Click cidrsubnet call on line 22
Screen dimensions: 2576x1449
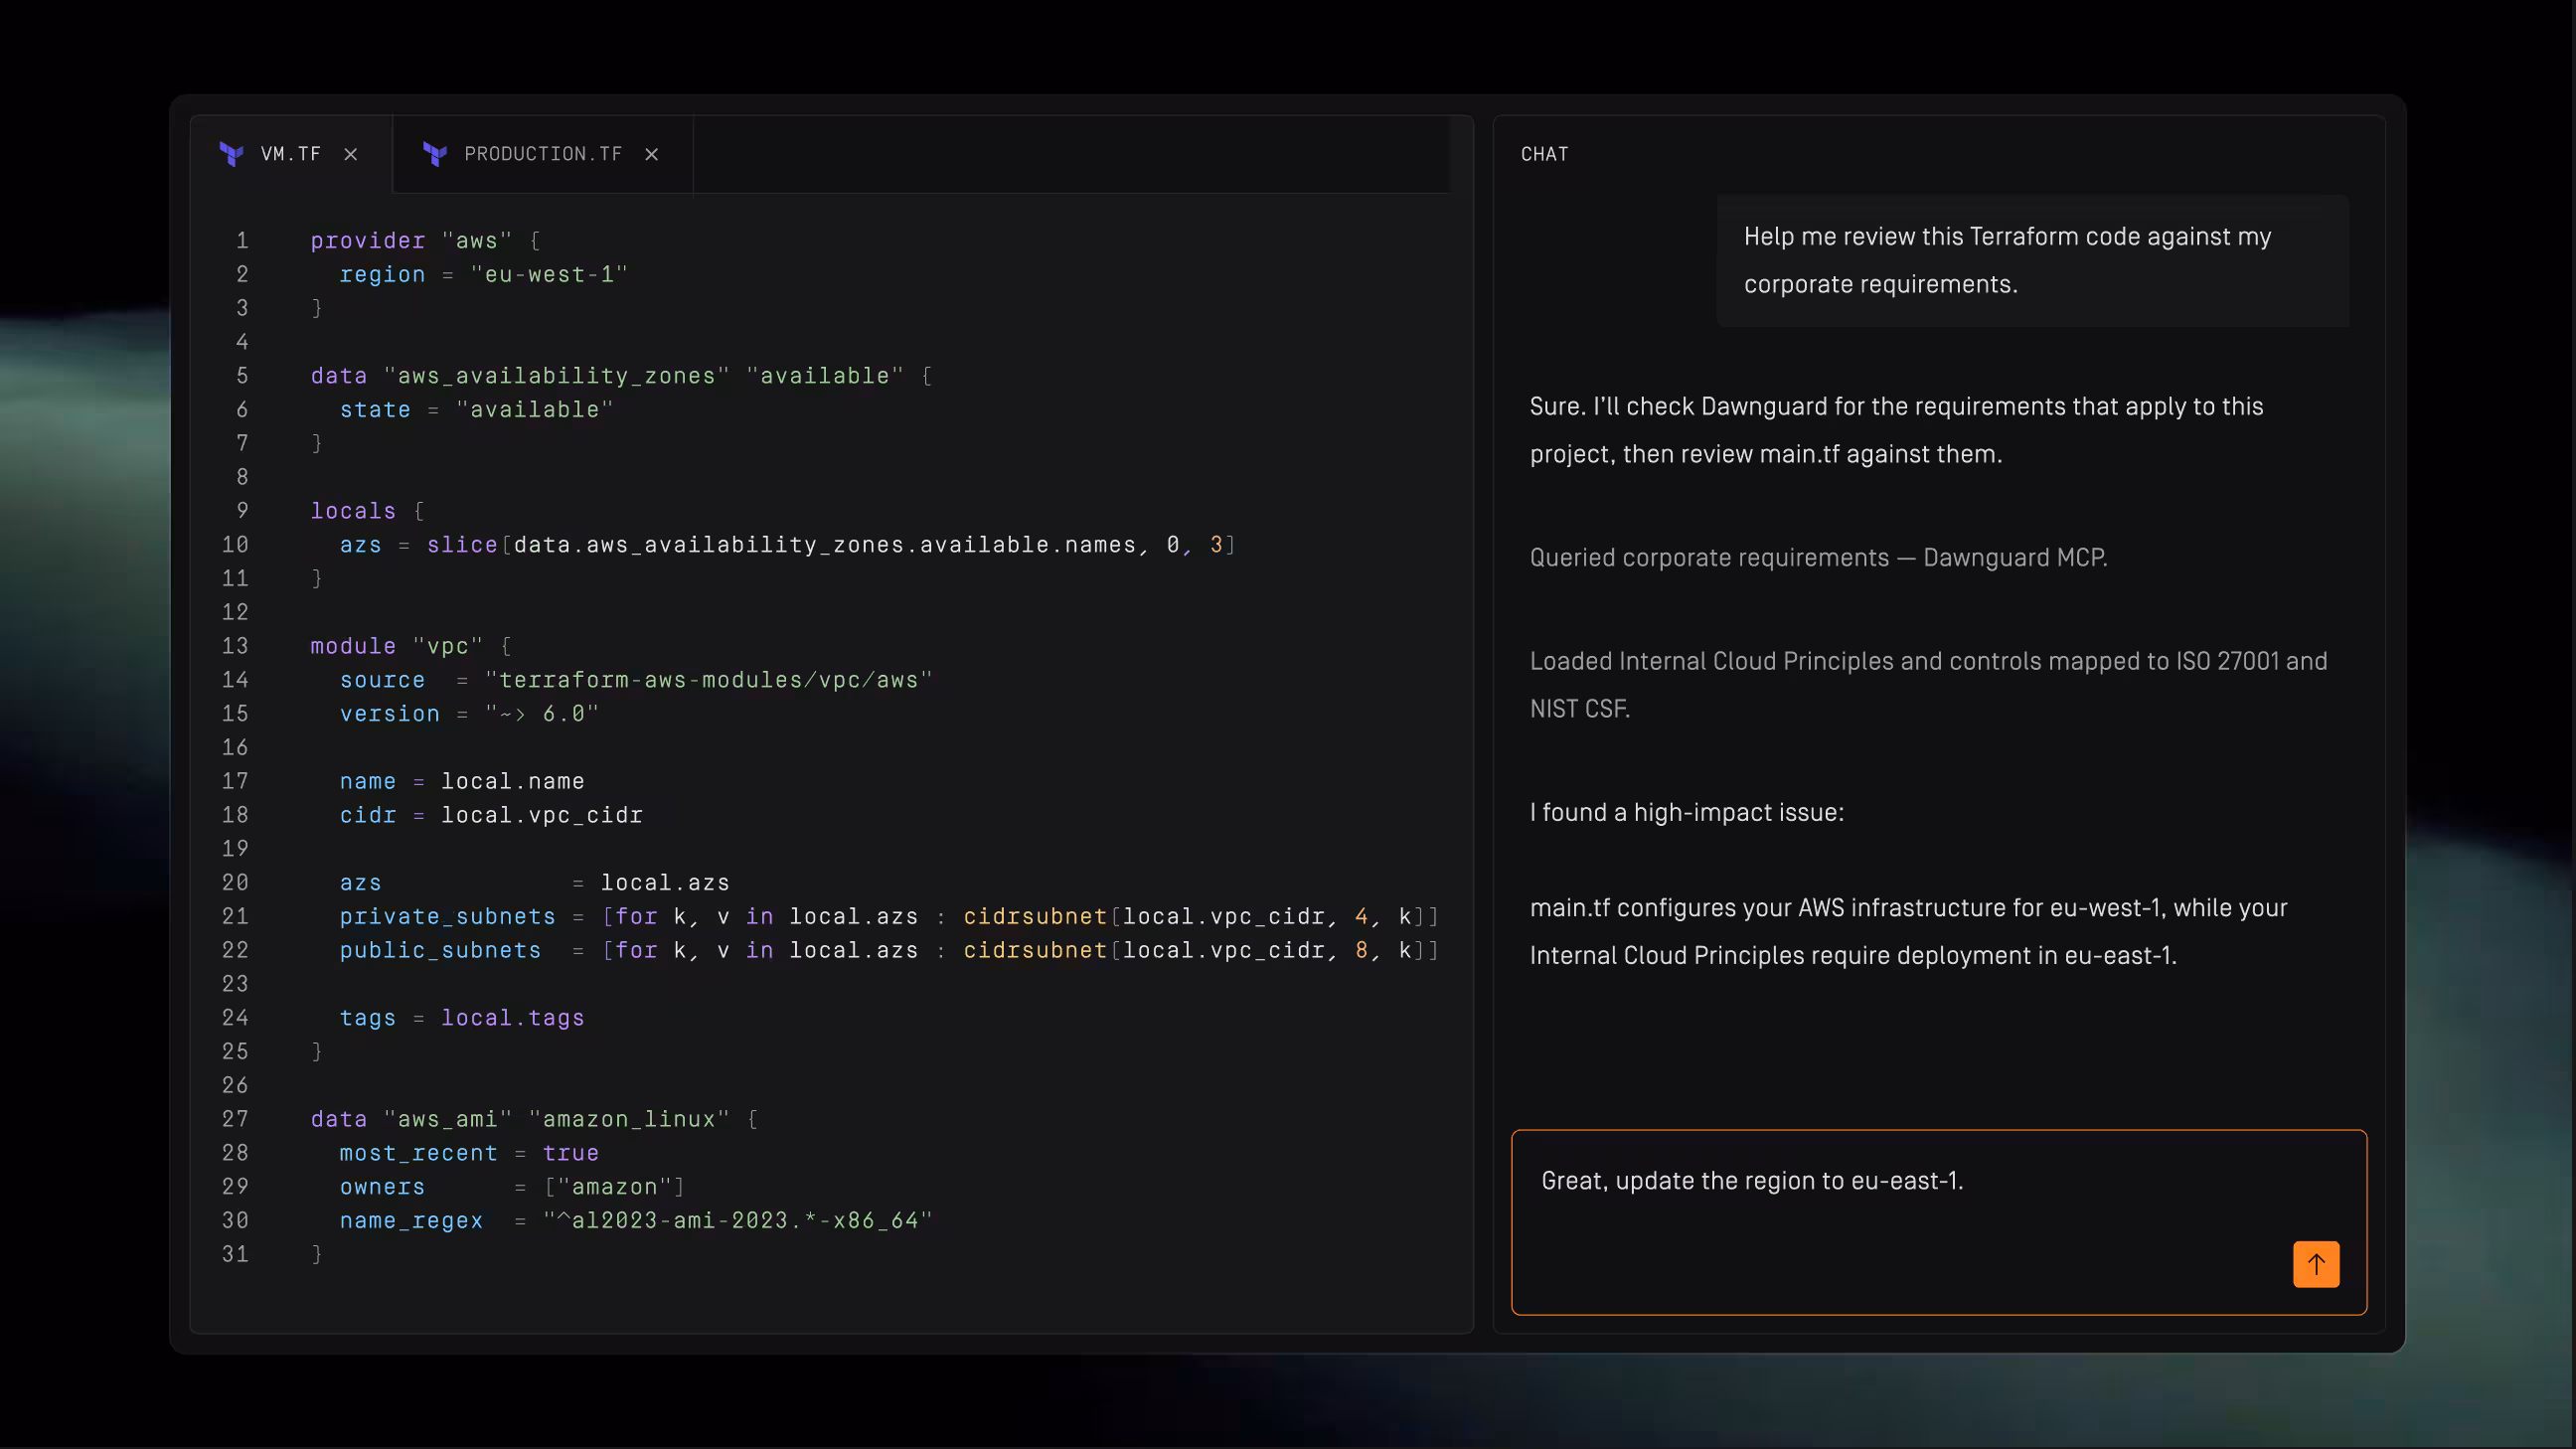point(1035,950)
